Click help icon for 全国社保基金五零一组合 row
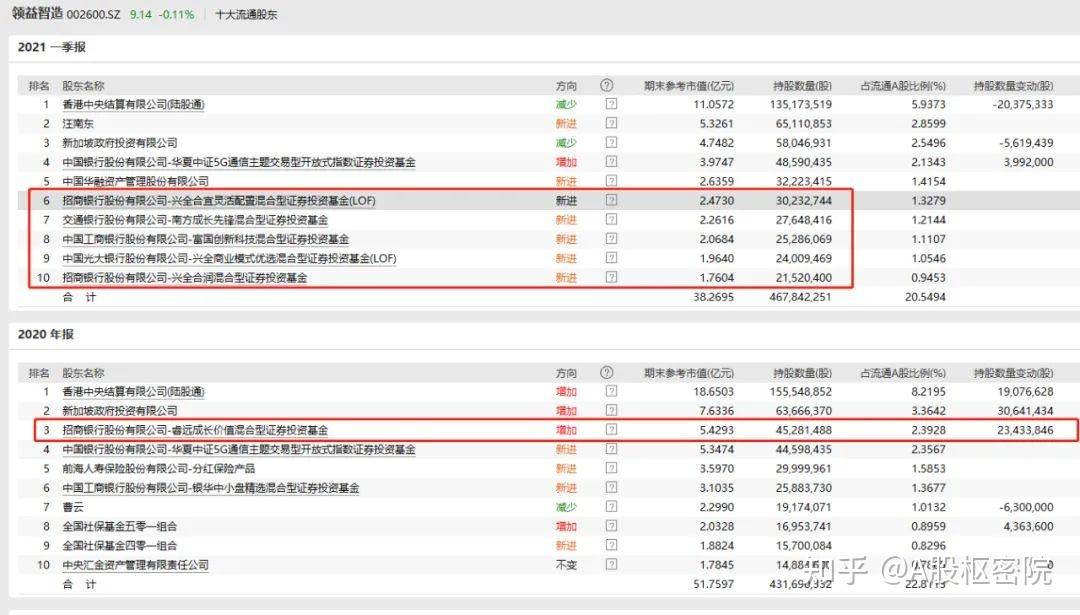This screenshot has height=615, width=1080. (611, 526)
